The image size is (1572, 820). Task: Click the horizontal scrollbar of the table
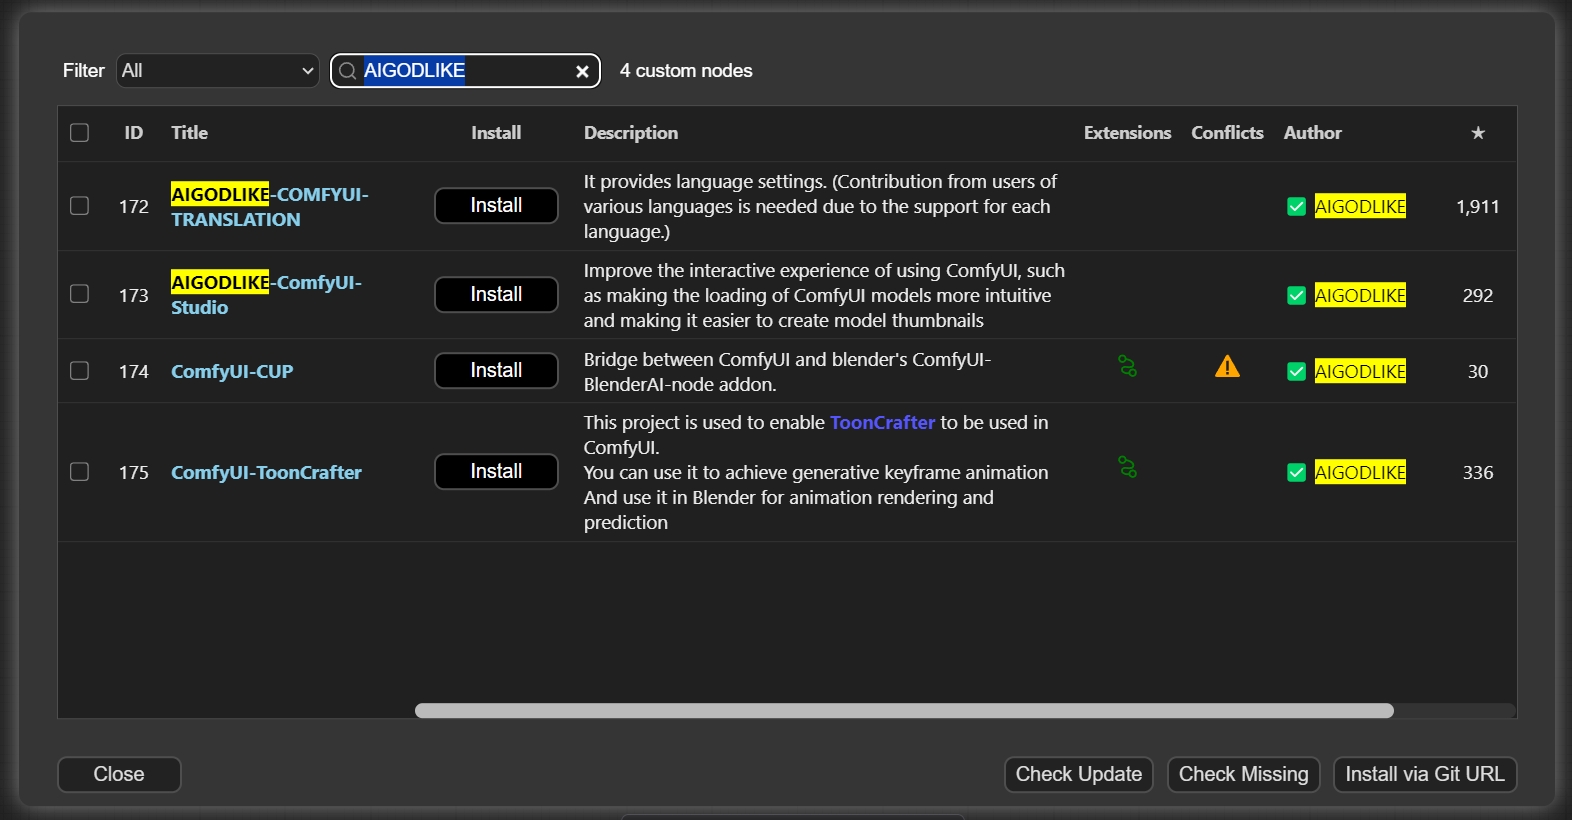pos(904,711)
